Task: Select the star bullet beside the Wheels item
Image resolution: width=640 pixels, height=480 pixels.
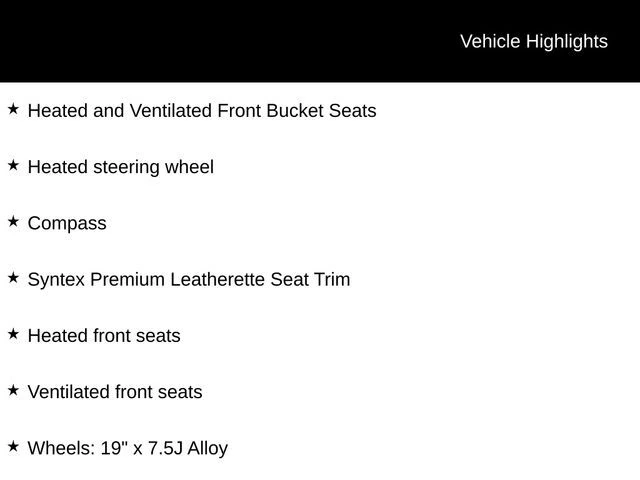Action: coord(13,446)
